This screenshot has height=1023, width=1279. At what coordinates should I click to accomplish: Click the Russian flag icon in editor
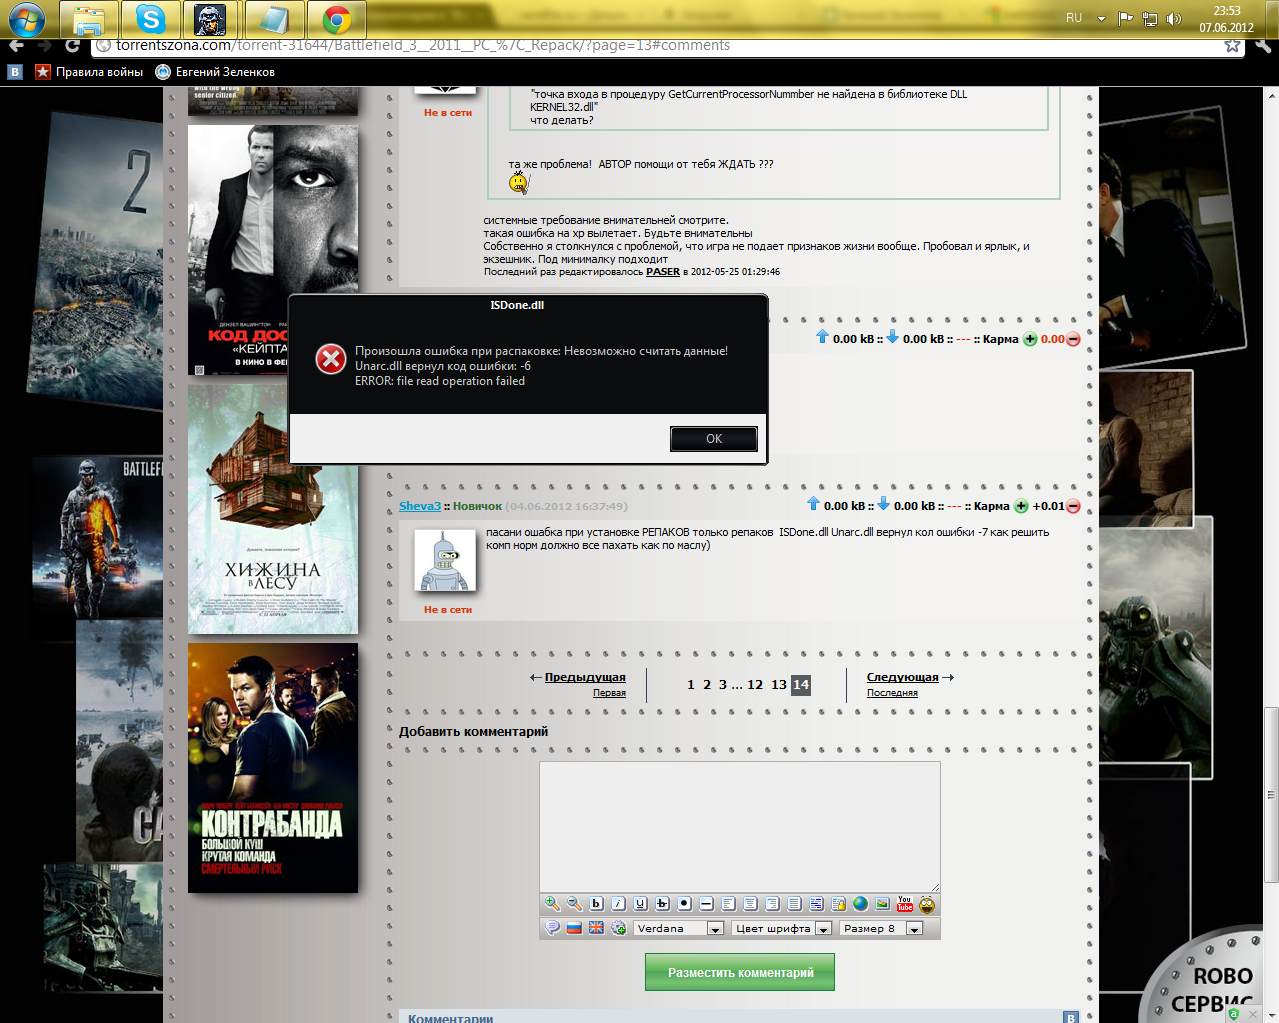[574, 928]
